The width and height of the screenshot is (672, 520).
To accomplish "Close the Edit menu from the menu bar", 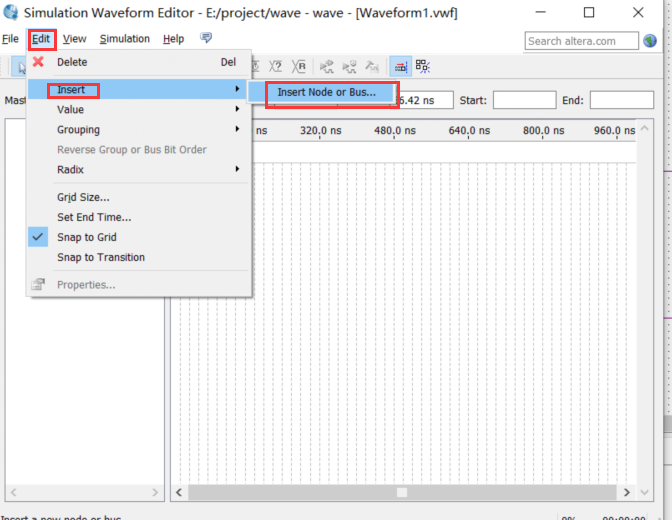I will (41, 39).
